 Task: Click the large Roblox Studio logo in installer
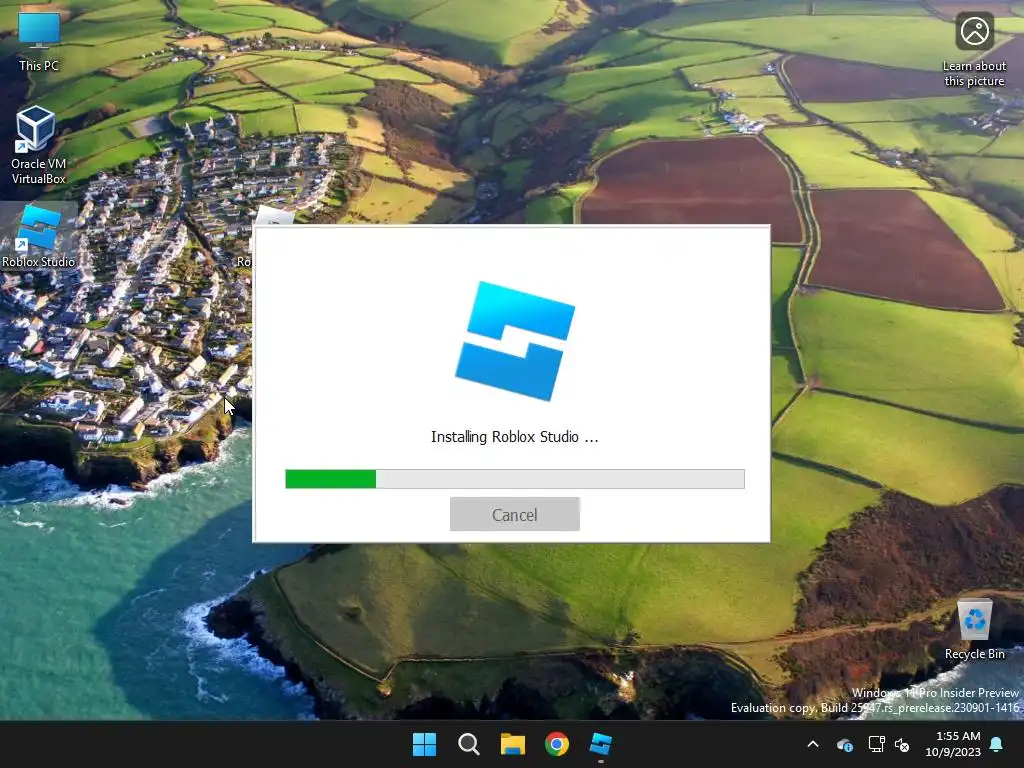[x=515, y=341]
